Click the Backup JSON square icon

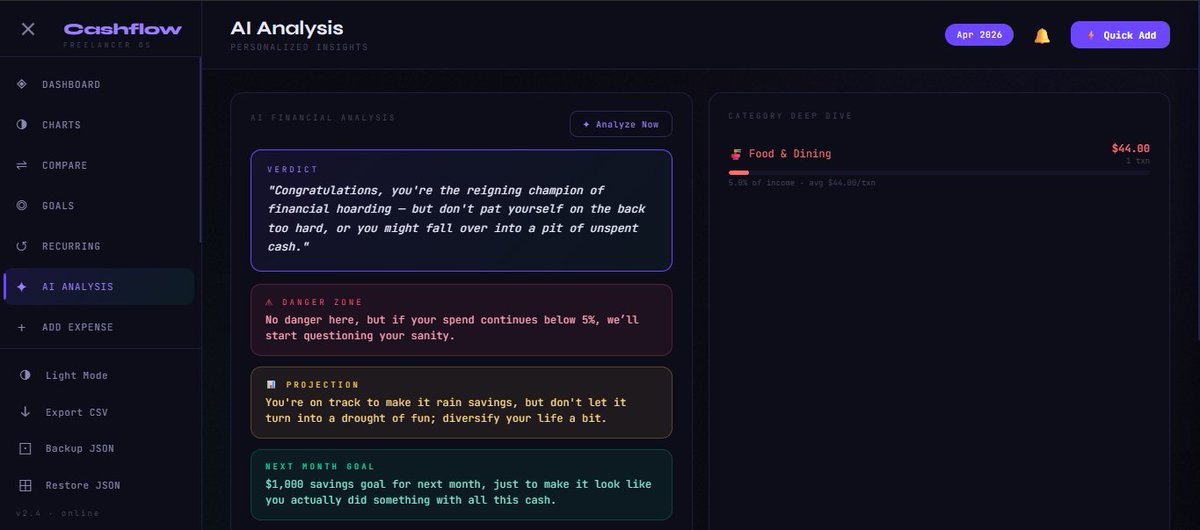[25, 449]
